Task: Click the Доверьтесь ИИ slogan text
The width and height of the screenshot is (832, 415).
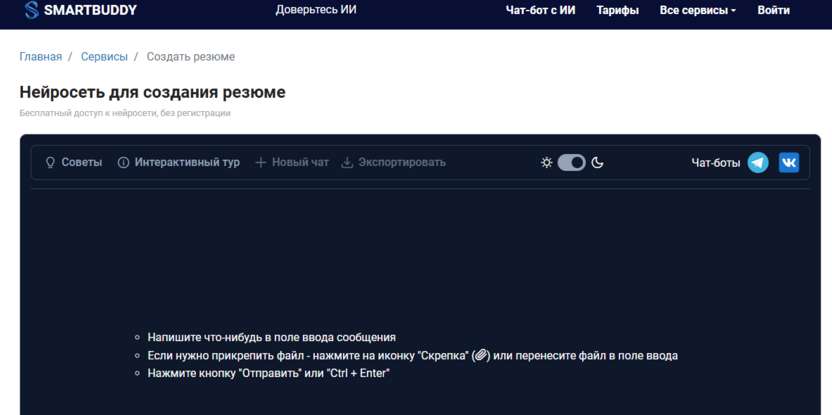Action: pyautogui.click(x=316, y=10)
